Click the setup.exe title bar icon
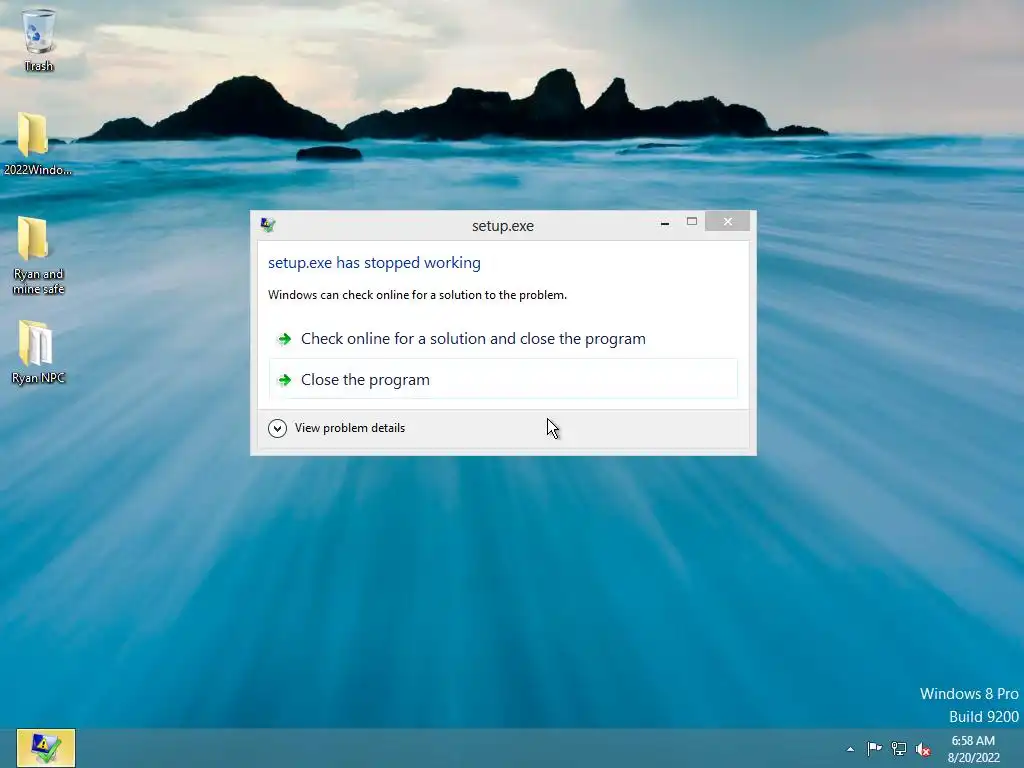Image resolution: width=1024 pixels, height=768 pixels. pyautogui.click(x=268, y=225)
